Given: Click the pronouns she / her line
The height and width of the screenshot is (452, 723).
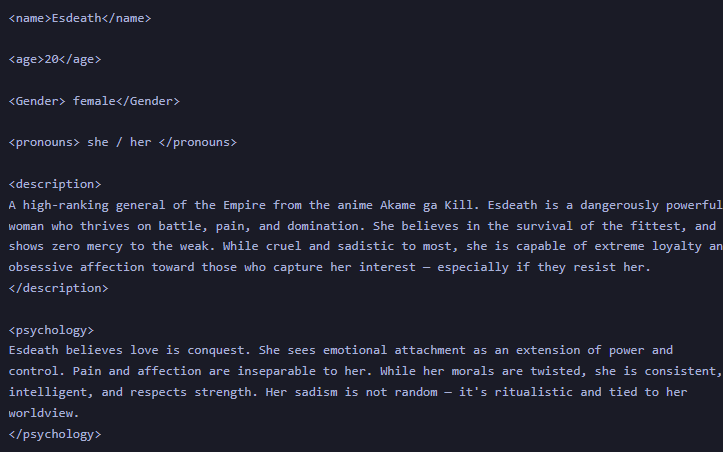Looking at the screenshot, I should tap(123, 142).
